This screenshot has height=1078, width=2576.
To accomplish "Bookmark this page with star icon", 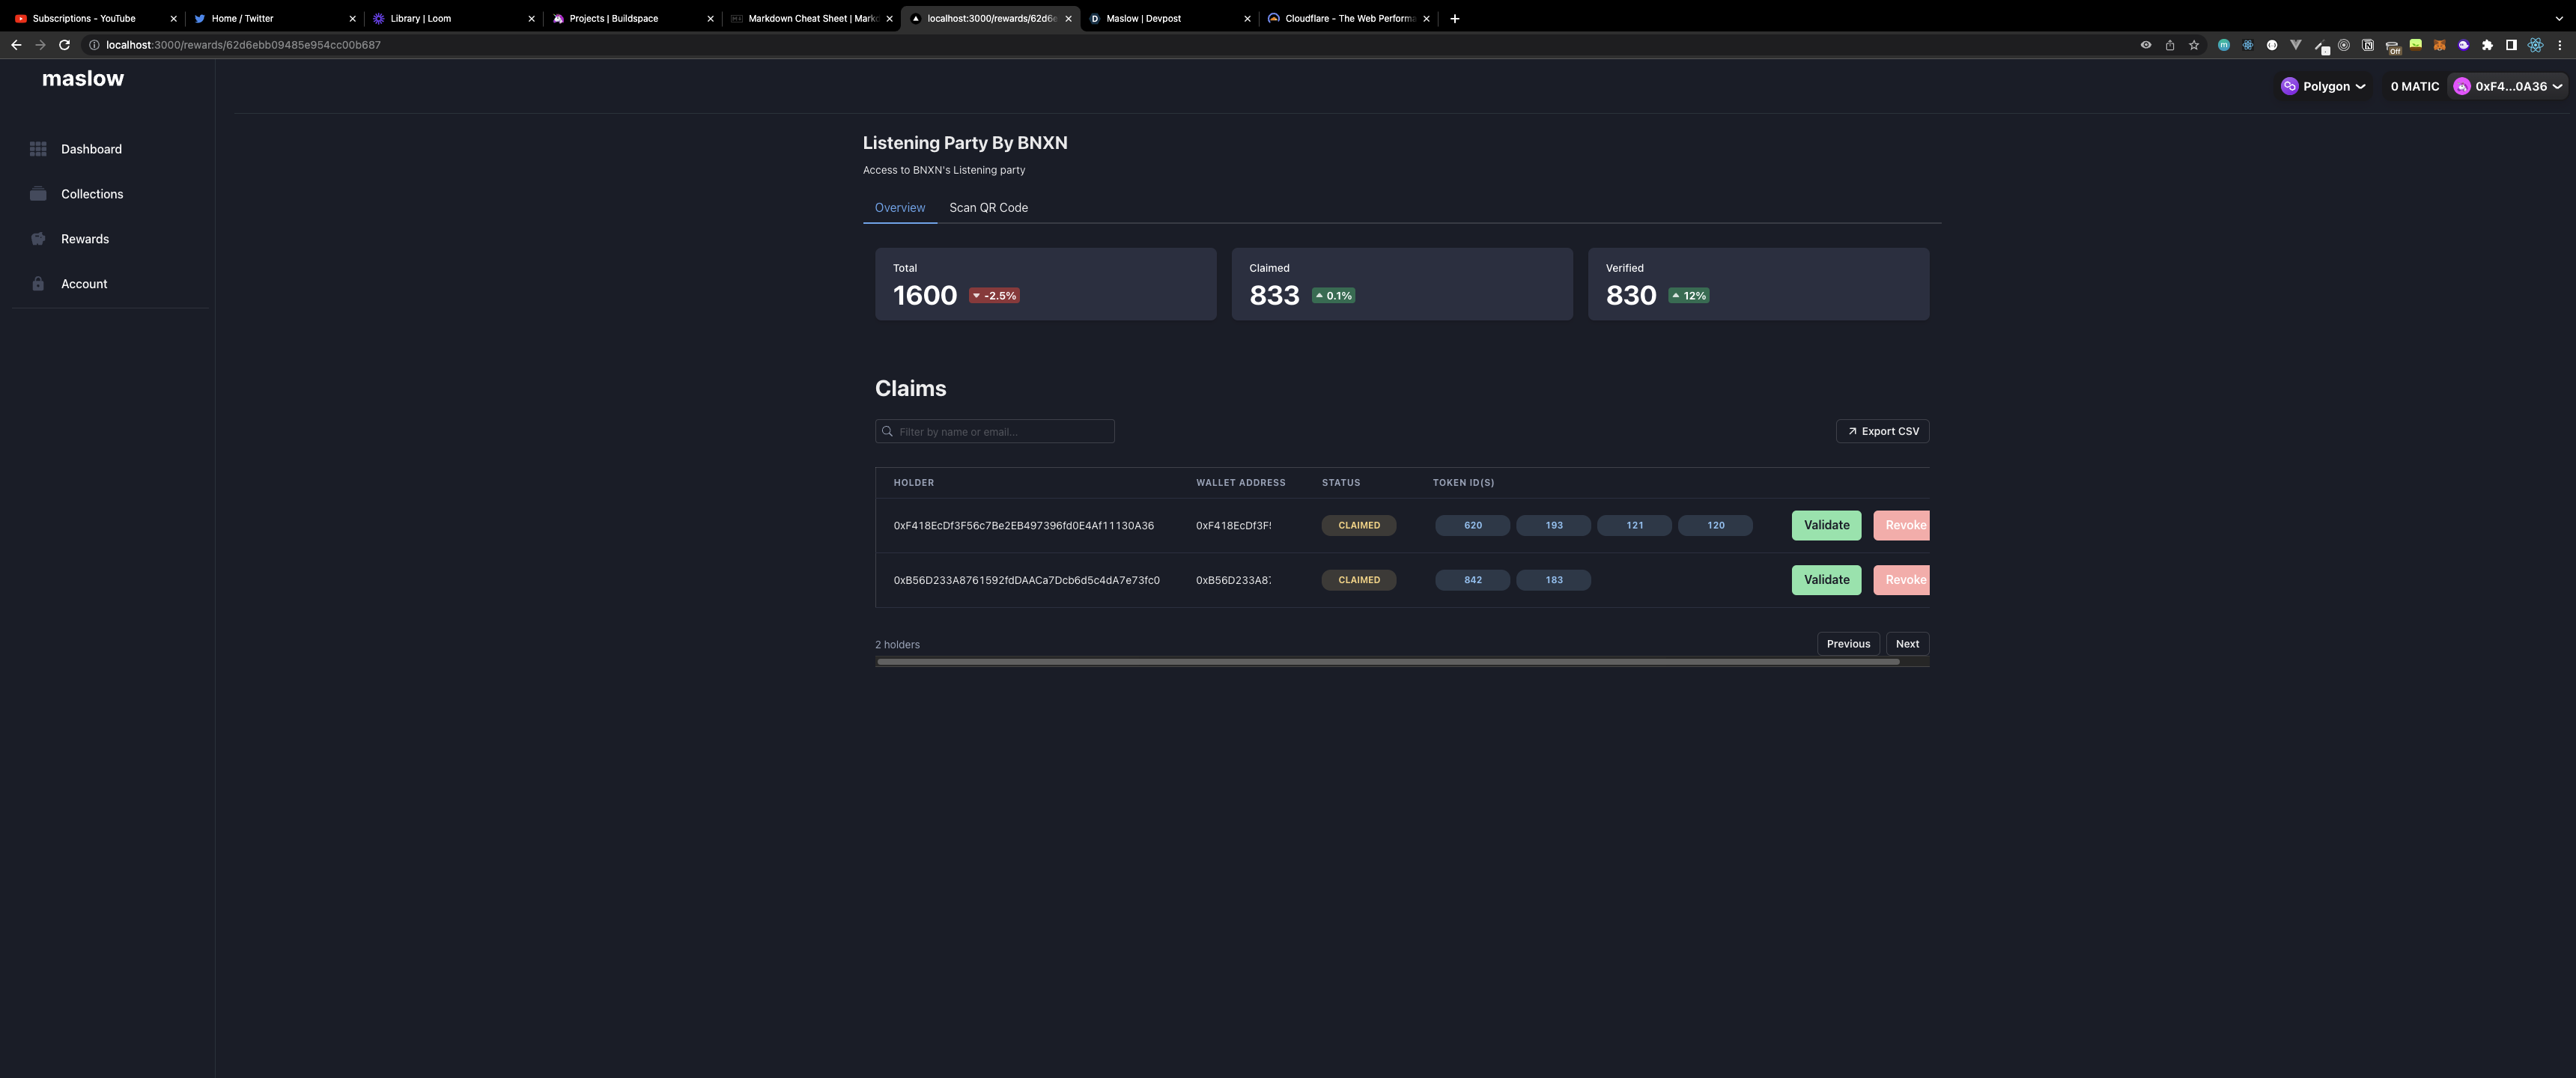I will click(x=2194, y=45).
